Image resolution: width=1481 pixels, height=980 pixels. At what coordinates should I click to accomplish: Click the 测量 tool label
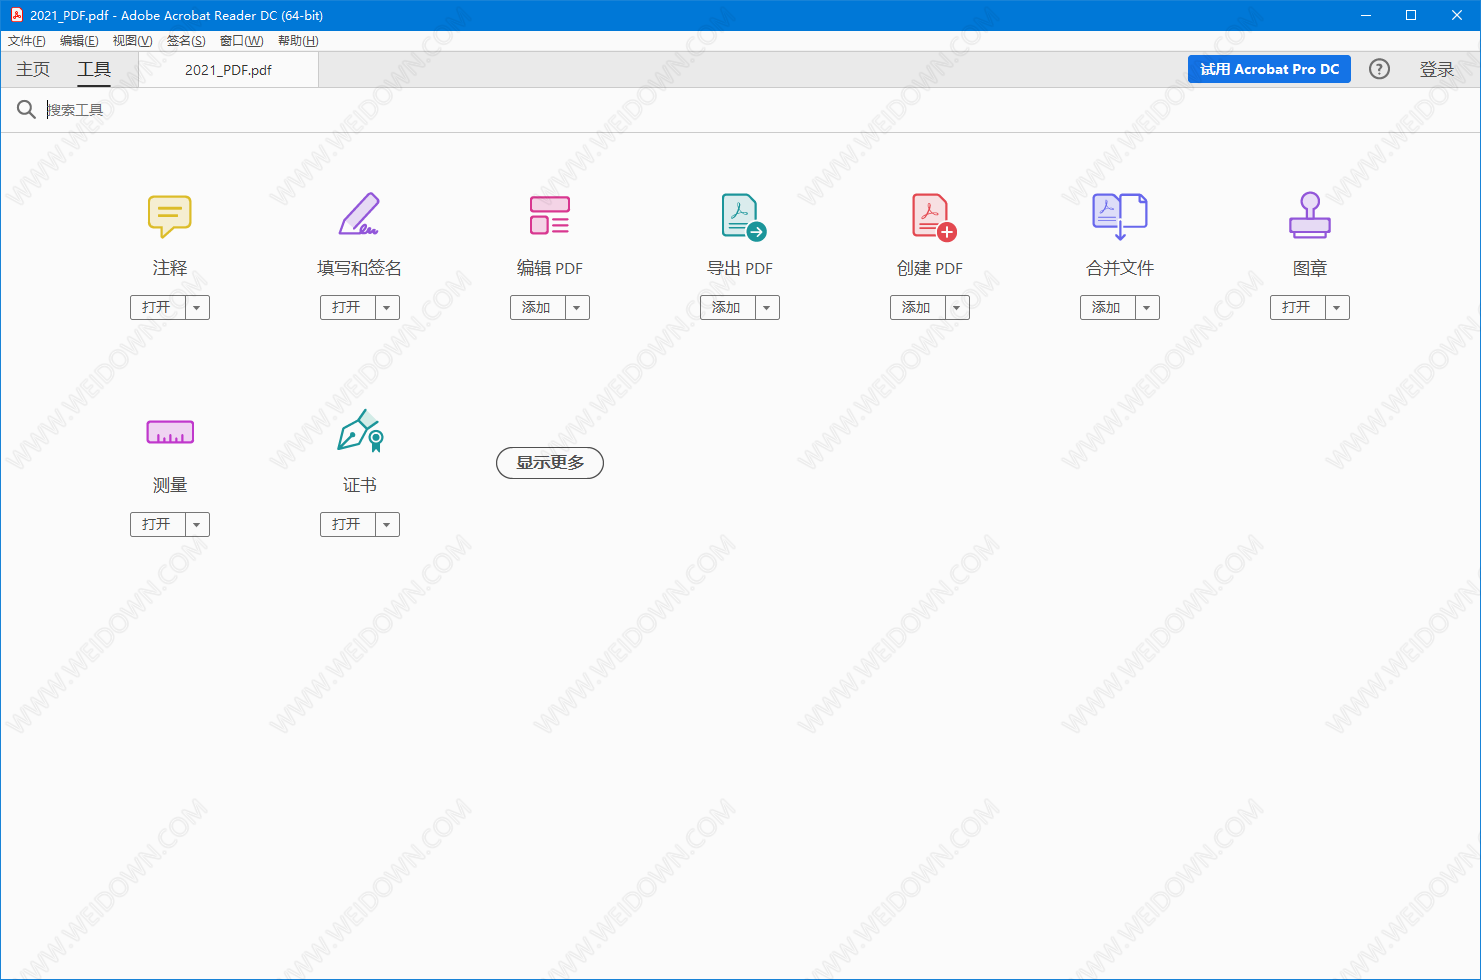(x=170, y=485)
